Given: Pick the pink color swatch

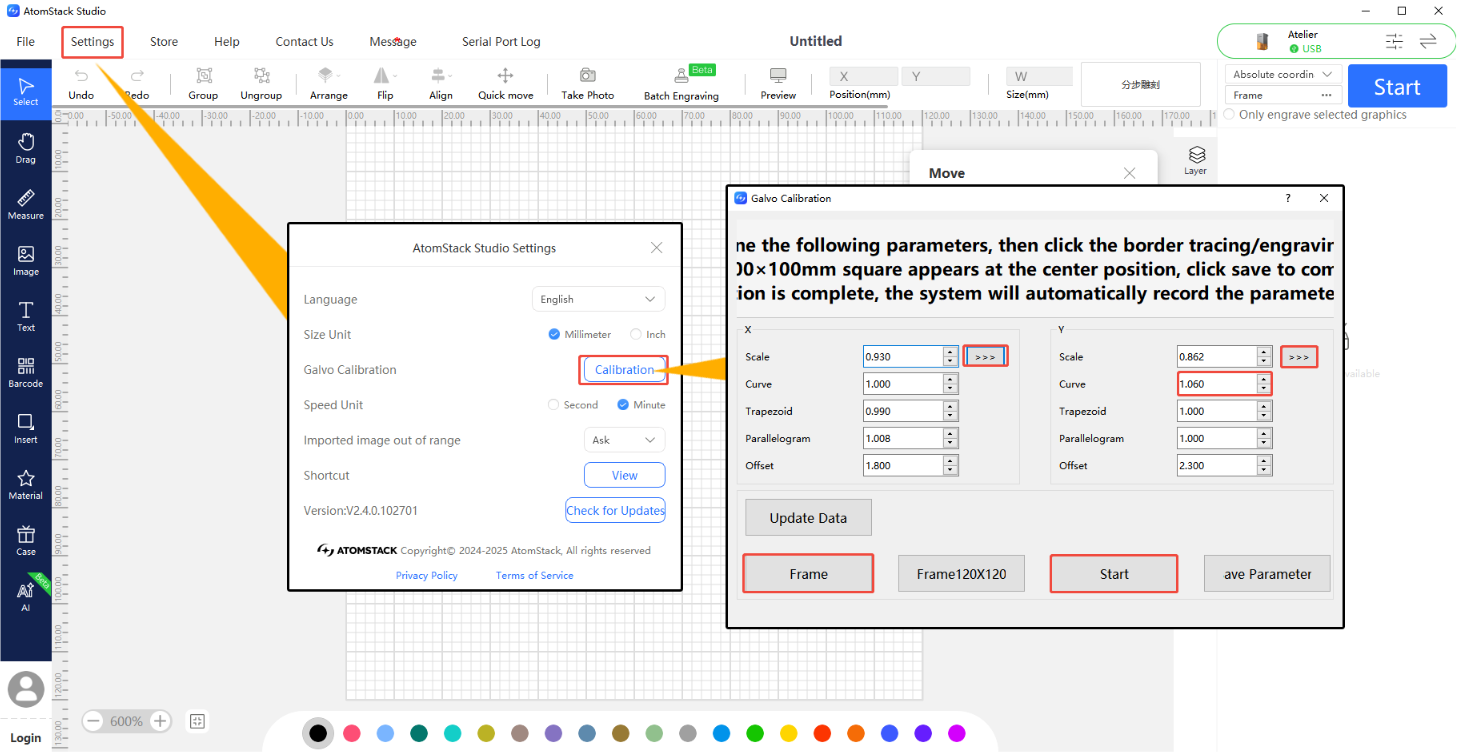Looking at the screenshot, I should pyautogui.click(x=351, y=733).
